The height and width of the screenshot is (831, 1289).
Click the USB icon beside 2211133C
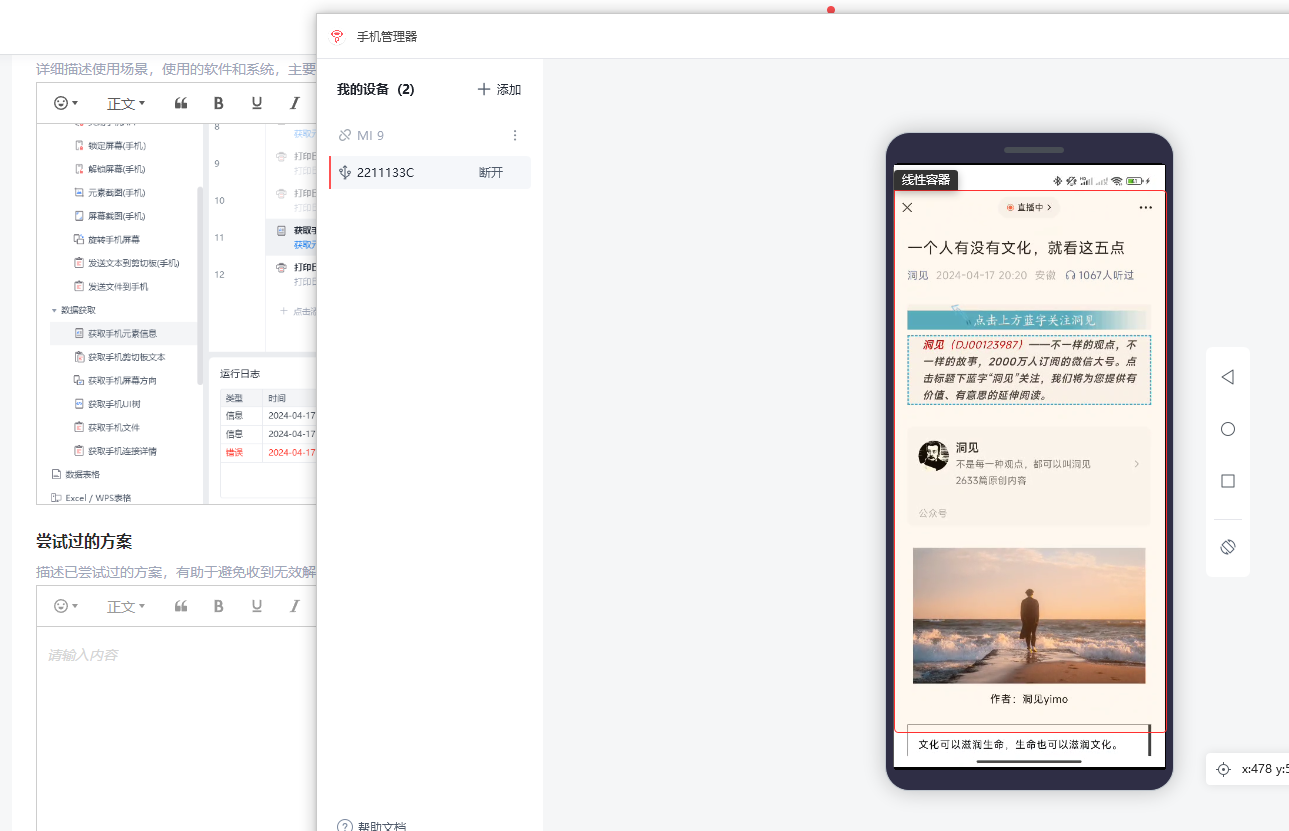tap(345, 173)
